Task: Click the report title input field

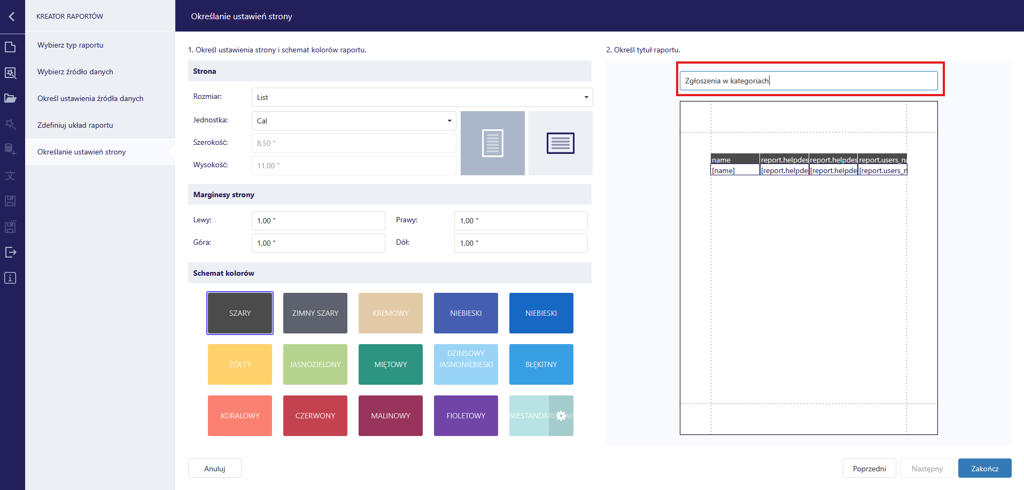Action: pyautogui.click(x=808, y=80)
